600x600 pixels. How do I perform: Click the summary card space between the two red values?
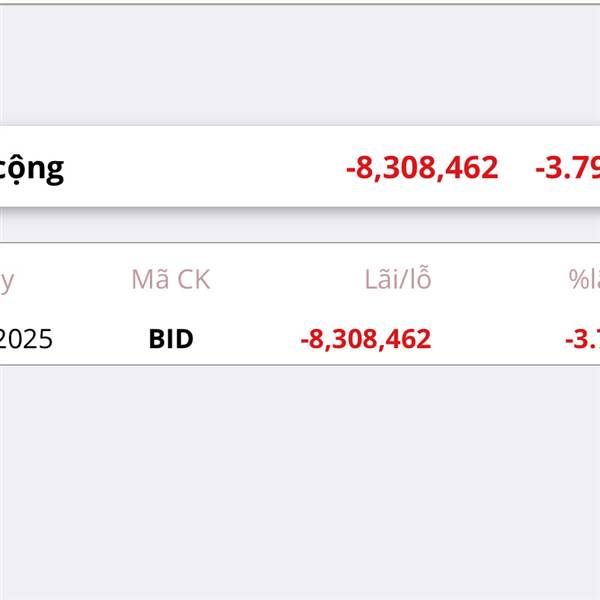[516, 167]
